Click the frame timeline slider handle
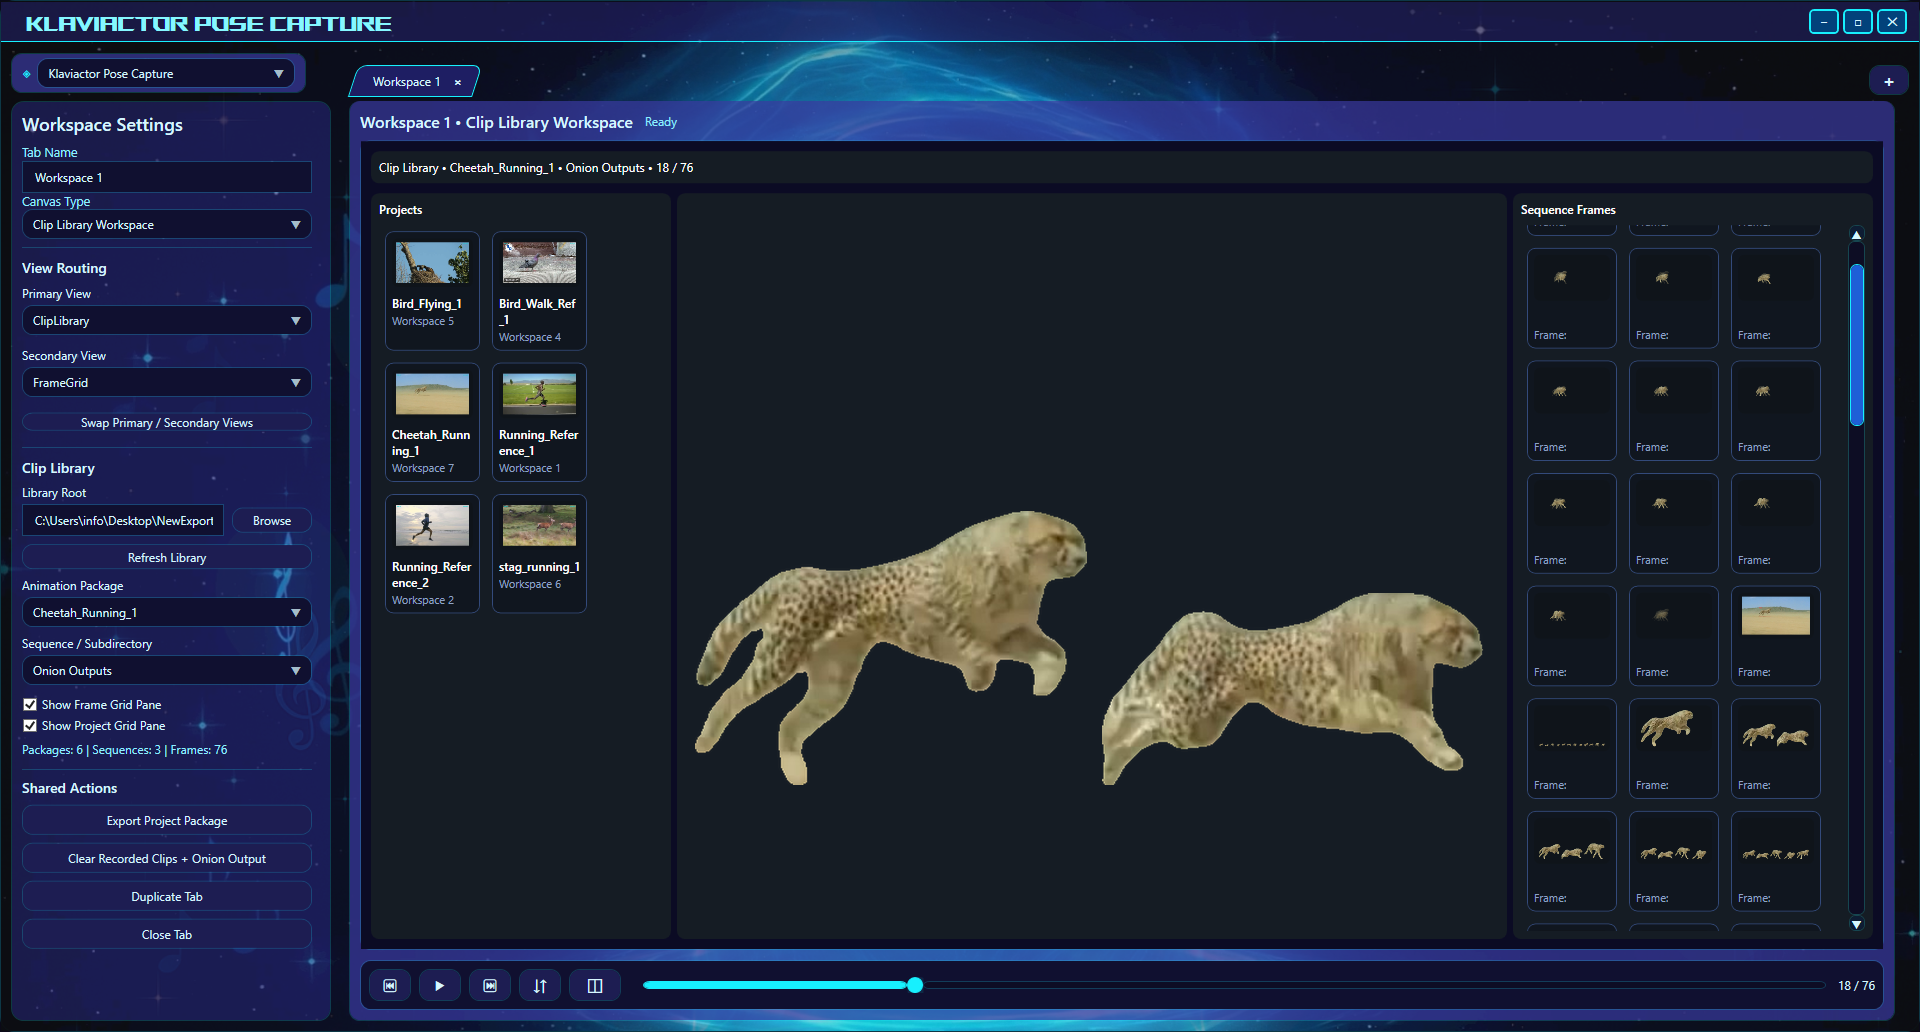 [915, 986]
